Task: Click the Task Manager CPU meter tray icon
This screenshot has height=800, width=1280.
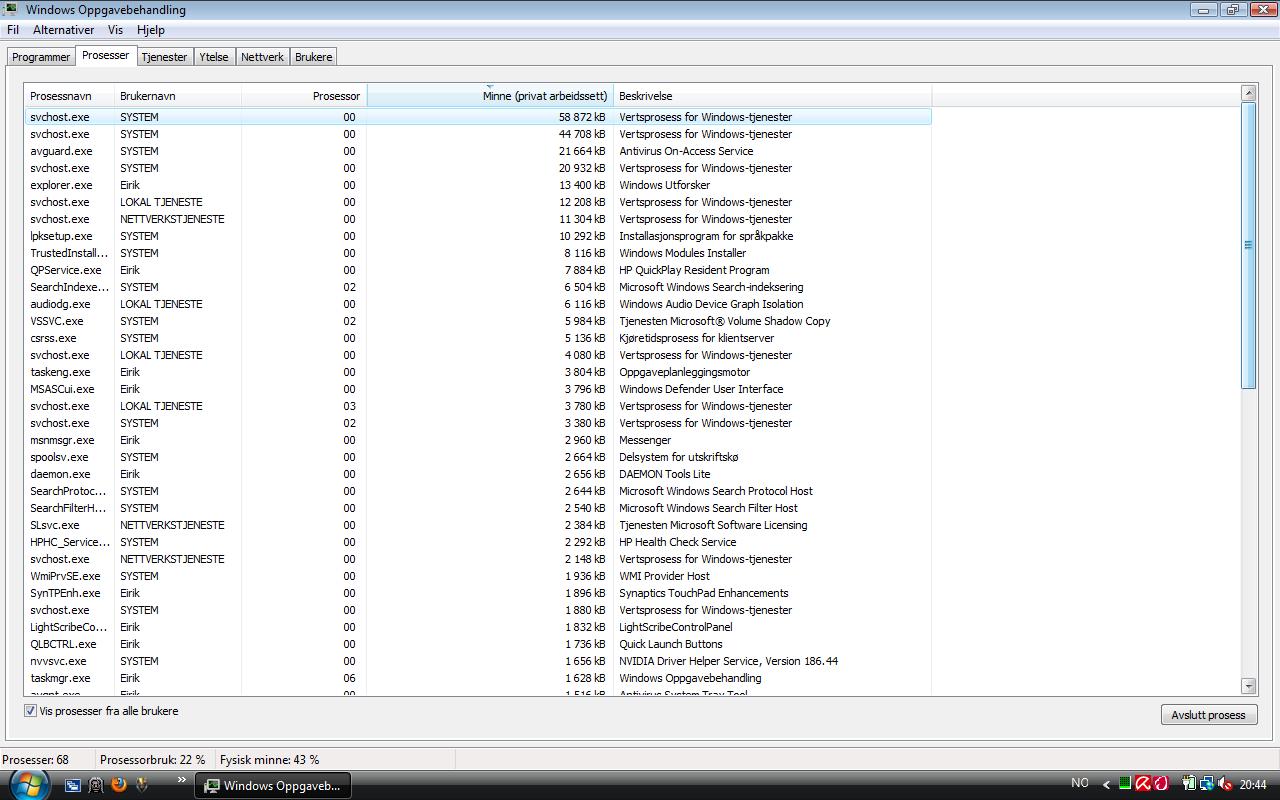Action: pyautogui.click(x=1125, y=784)
